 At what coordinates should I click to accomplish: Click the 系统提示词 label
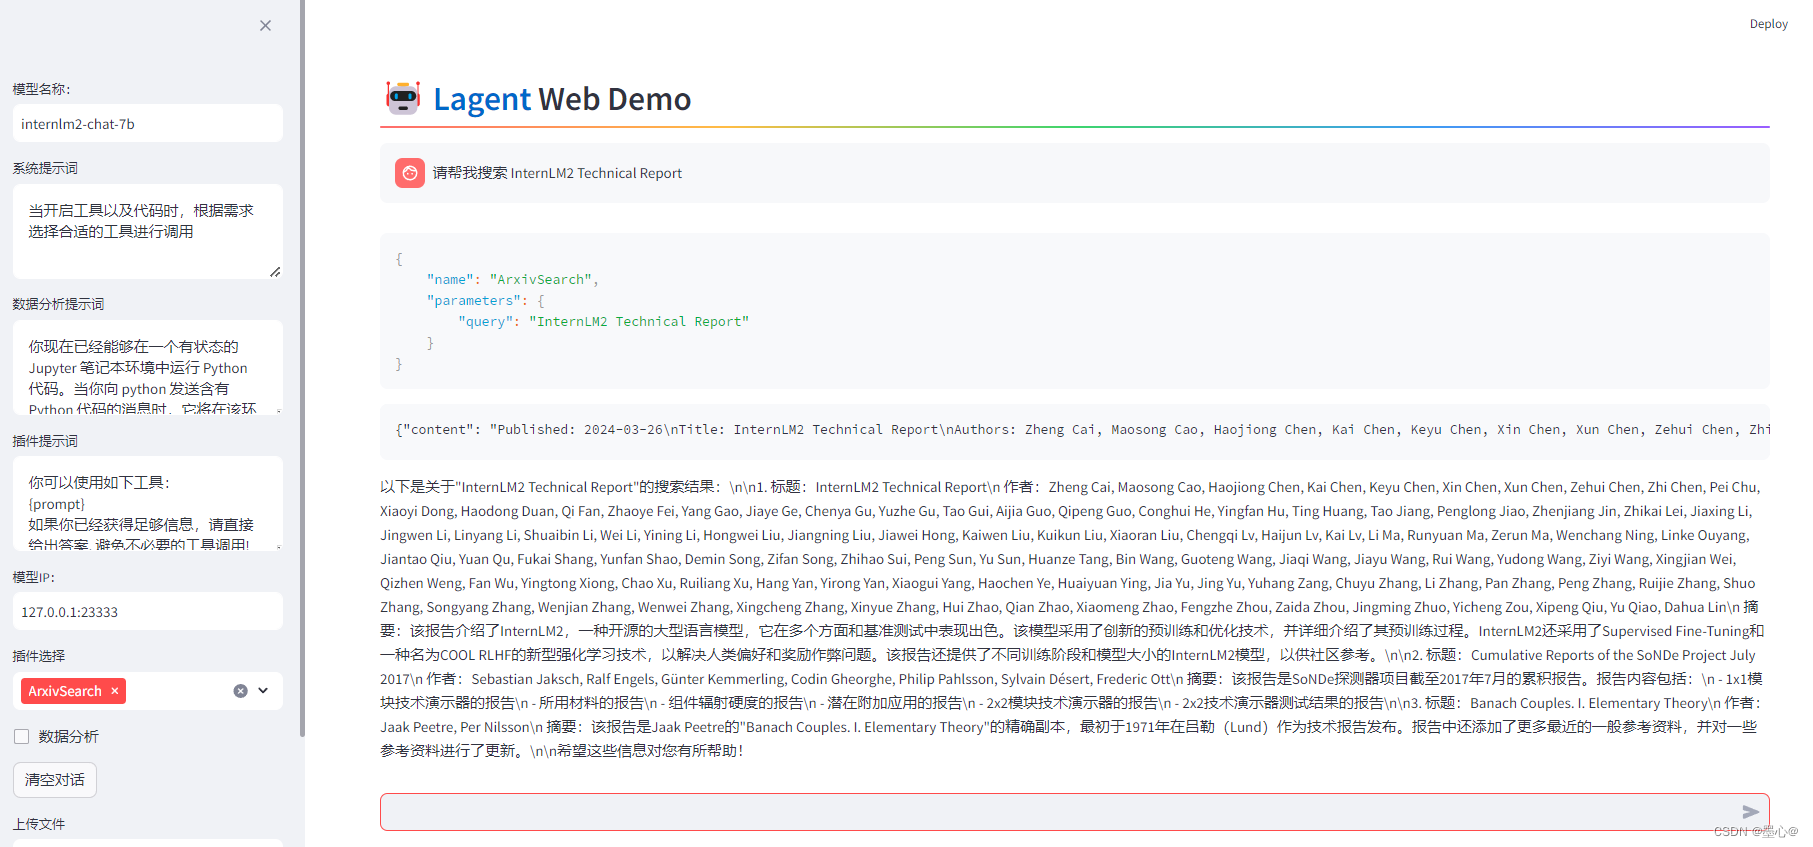click(x=45, y=168)
